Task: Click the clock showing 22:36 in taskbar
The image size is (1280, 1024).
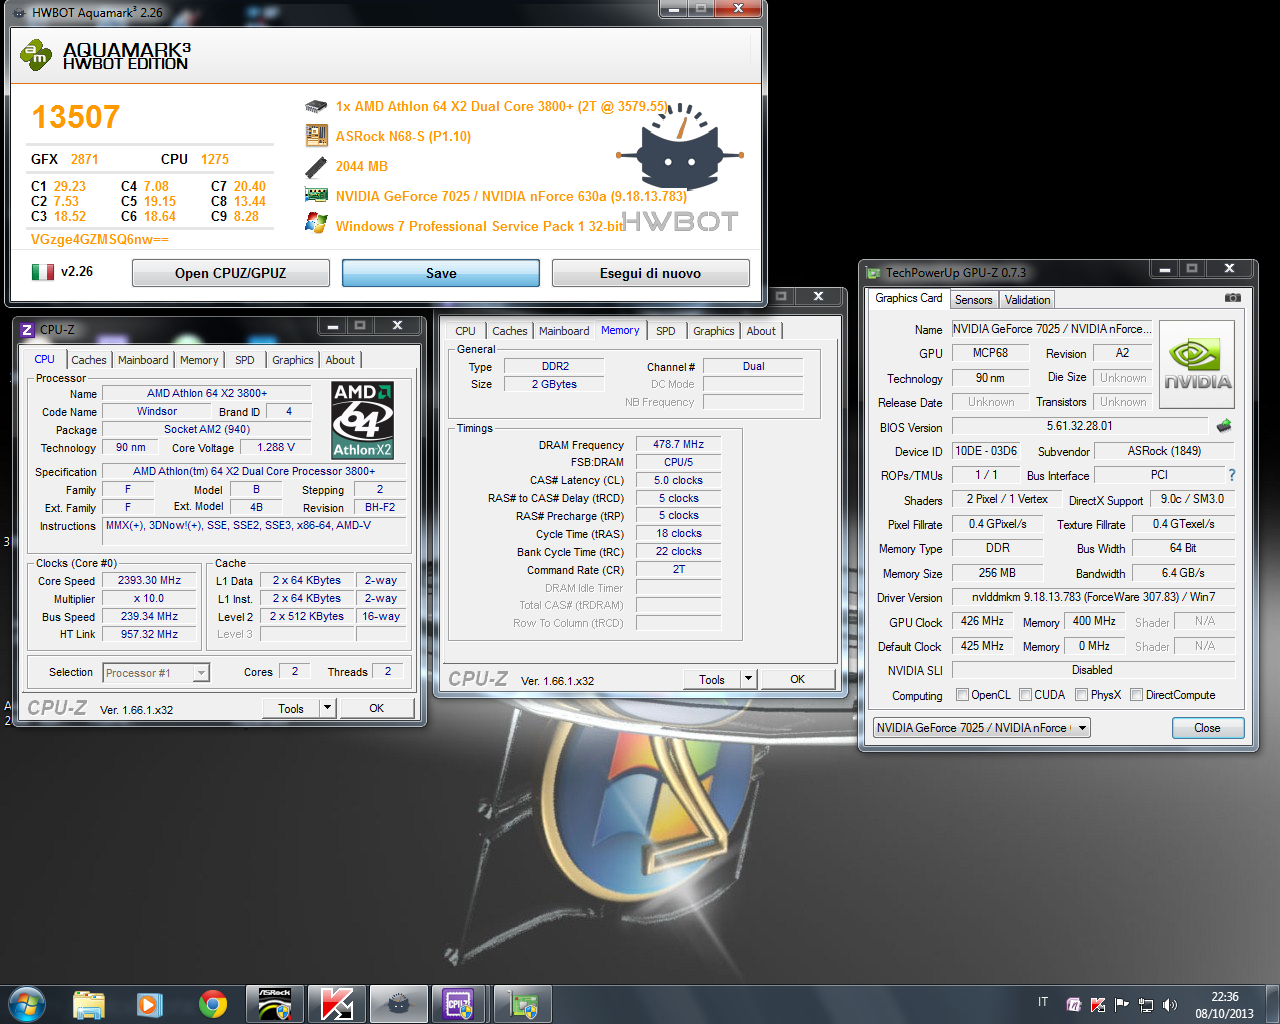Action: tap(1225, 997)
